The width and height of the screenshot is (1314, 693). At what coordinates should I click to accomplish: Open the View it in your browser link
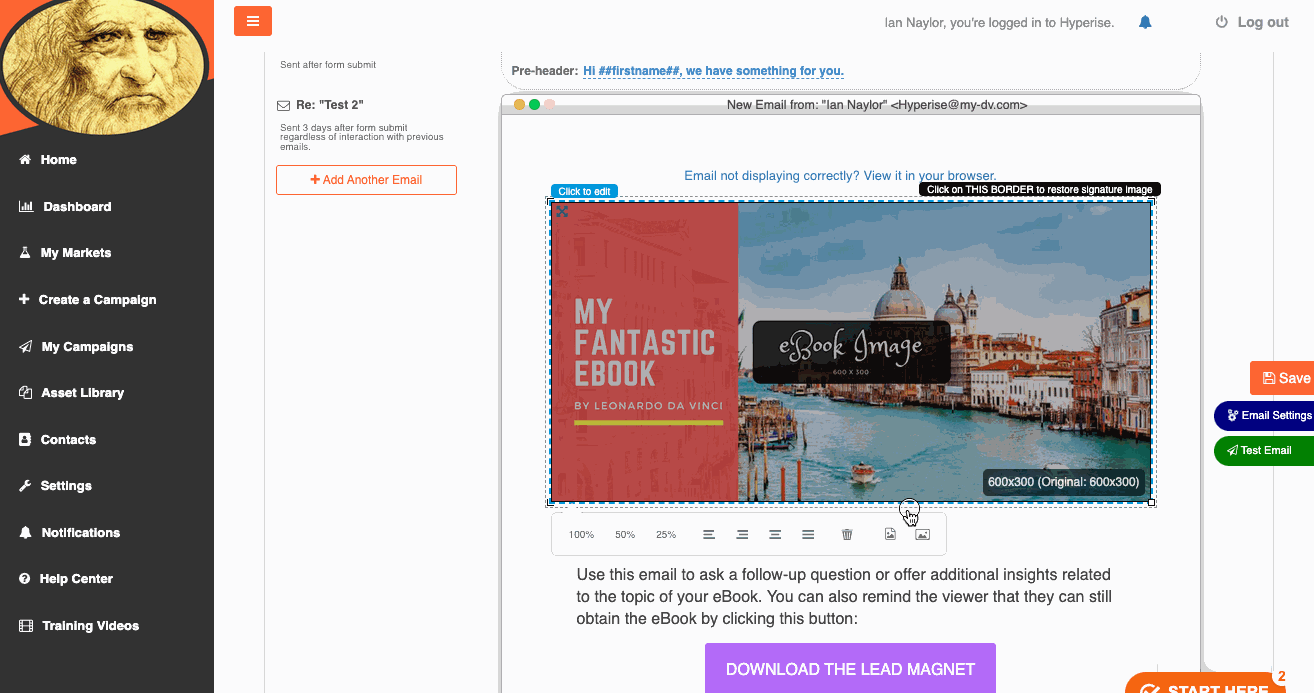click(930, 176)
